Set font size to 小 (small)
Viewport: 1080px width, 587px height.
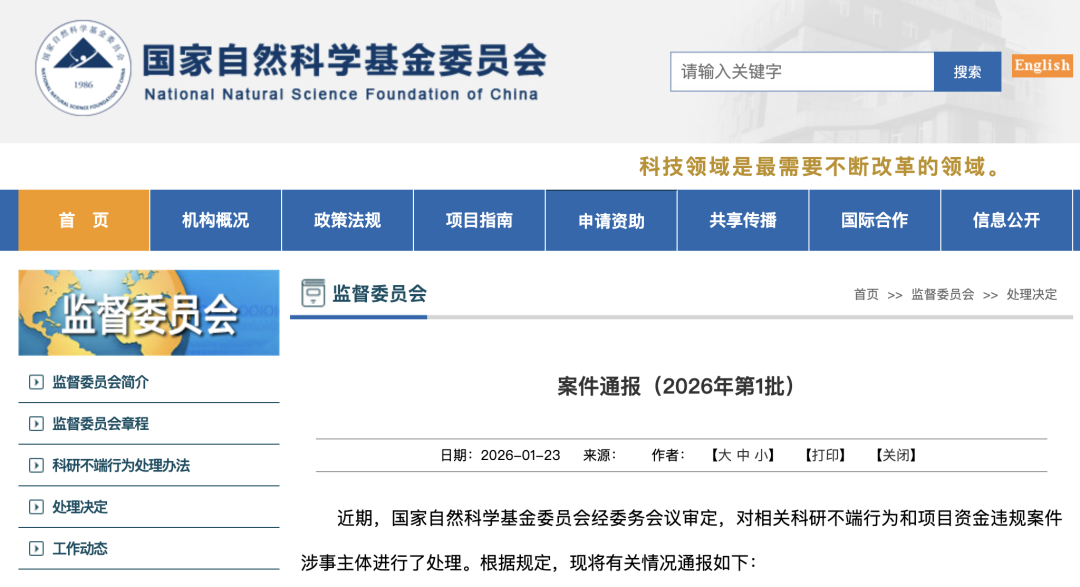point(761,455)
